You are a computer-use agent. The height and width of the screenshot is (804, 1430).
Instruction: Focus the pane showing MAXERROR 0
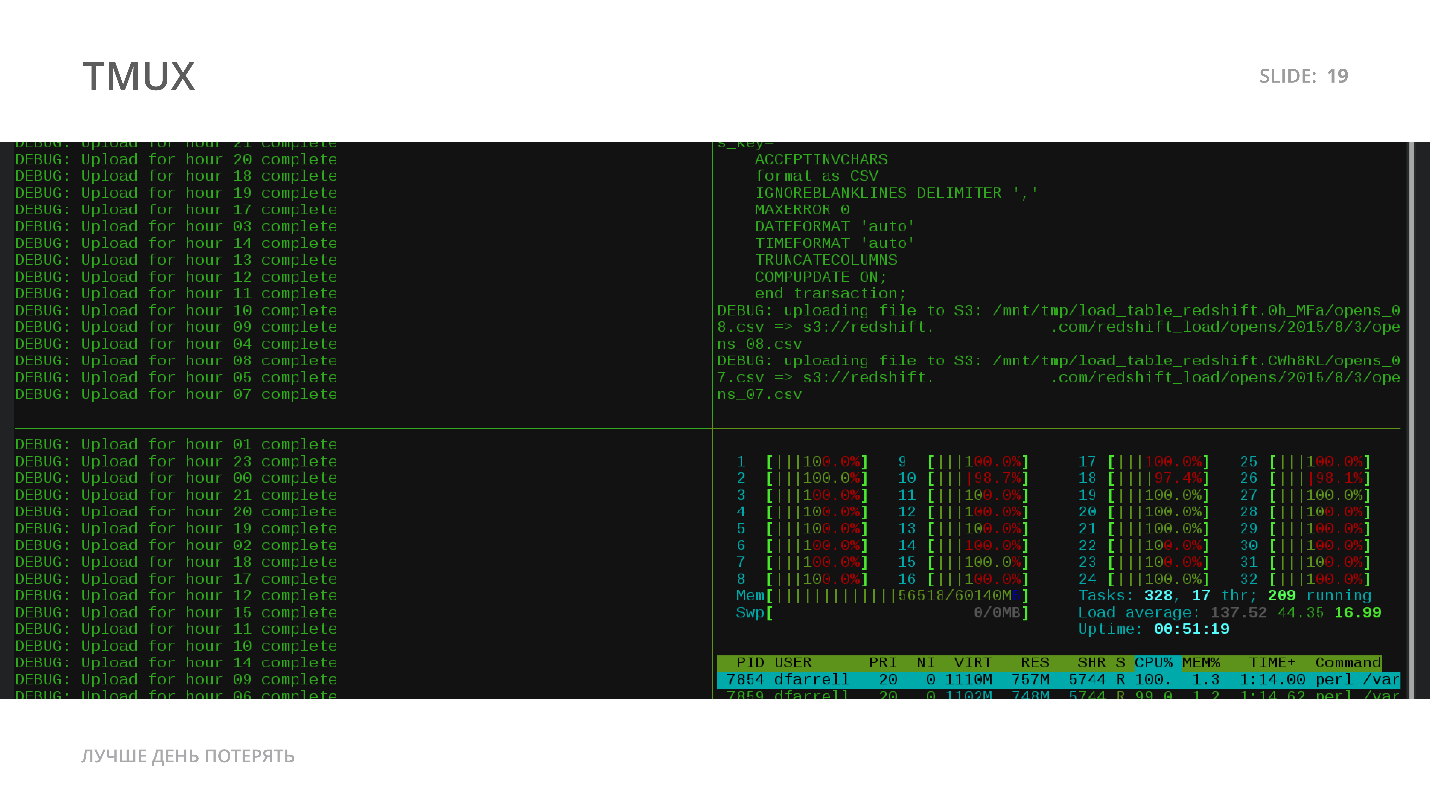(x=1058, y=284)
